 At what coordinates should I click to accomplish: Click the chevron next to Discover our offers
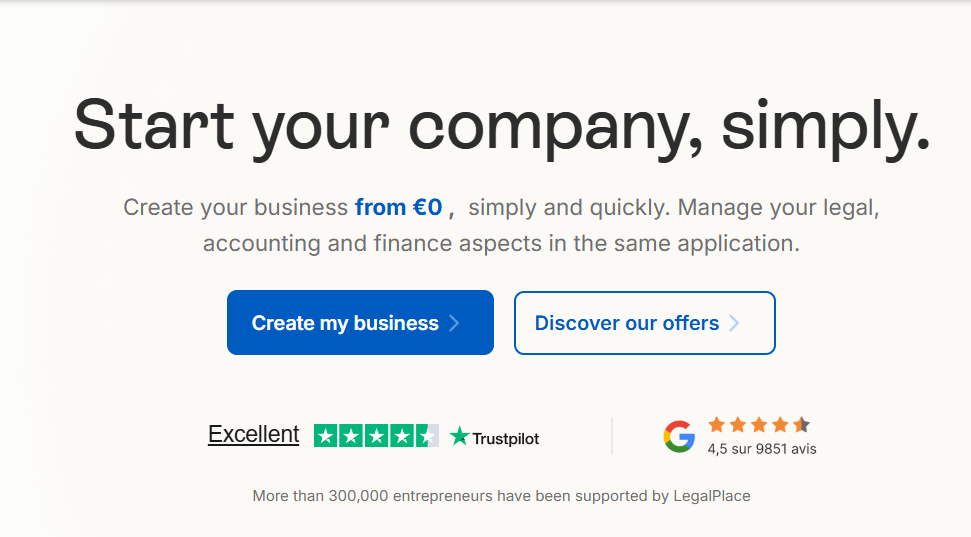734,323
